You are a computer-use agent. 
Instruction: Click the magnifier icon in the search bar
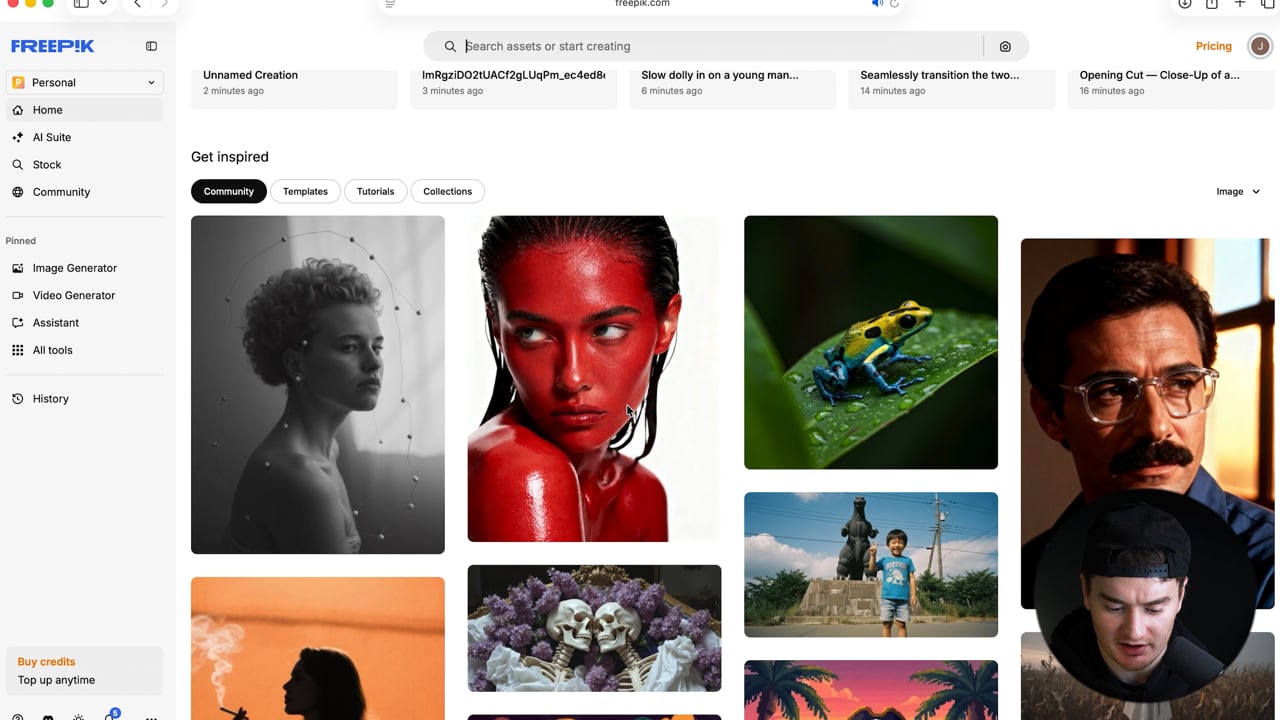tap(450, 46)
